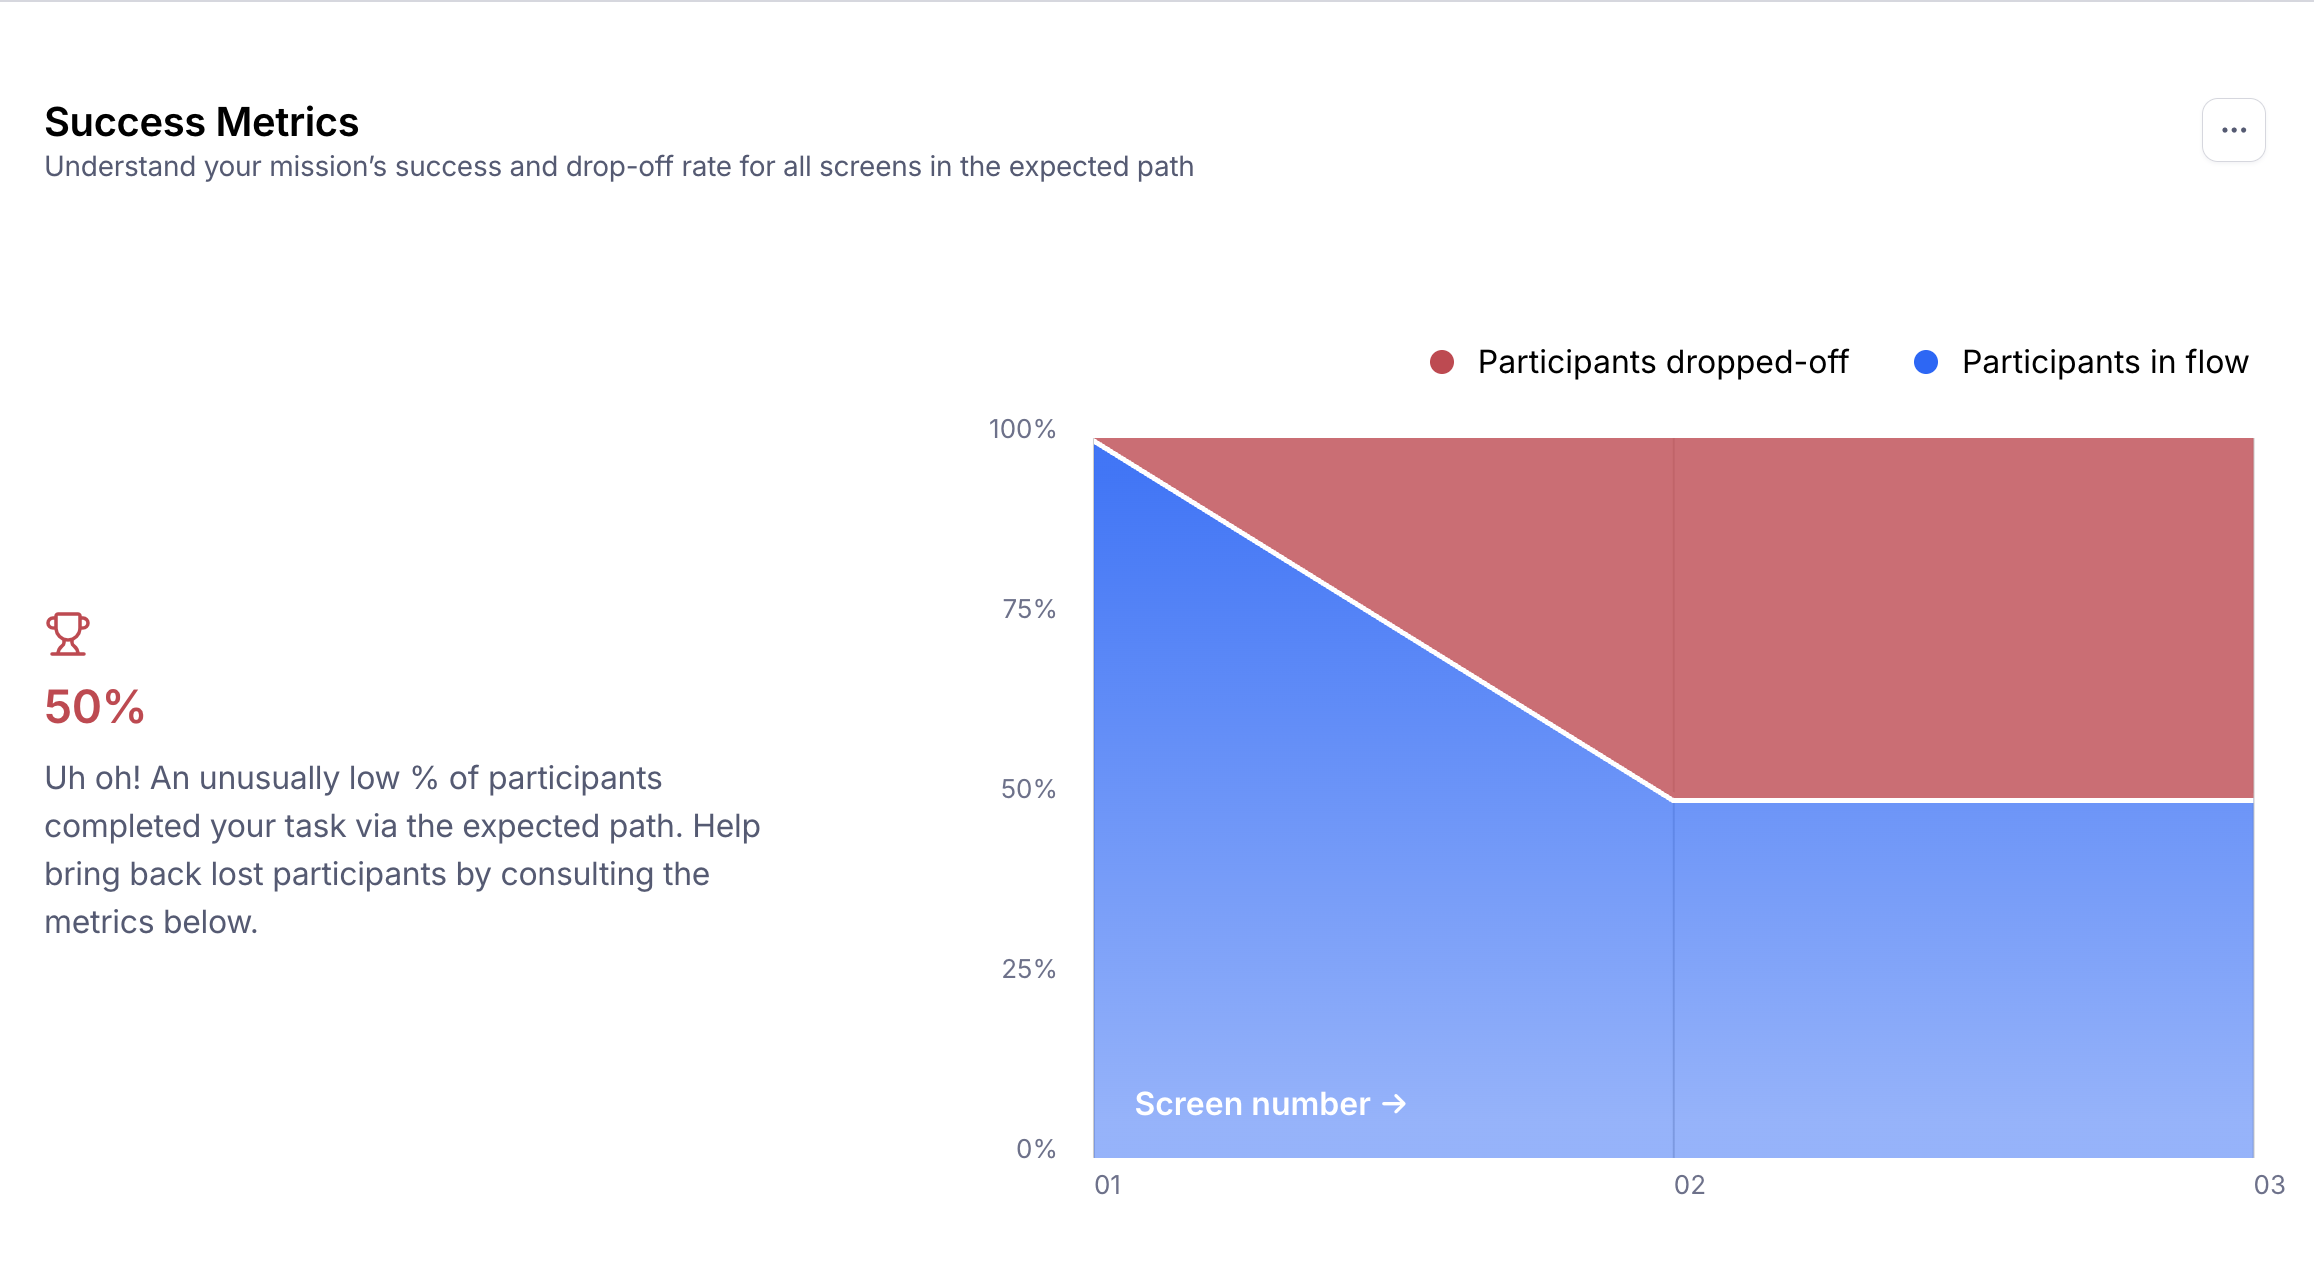This screenshot has height=1268, width=2314.
Task: Click the blue in-flow legend dot
Action: 1925,362
